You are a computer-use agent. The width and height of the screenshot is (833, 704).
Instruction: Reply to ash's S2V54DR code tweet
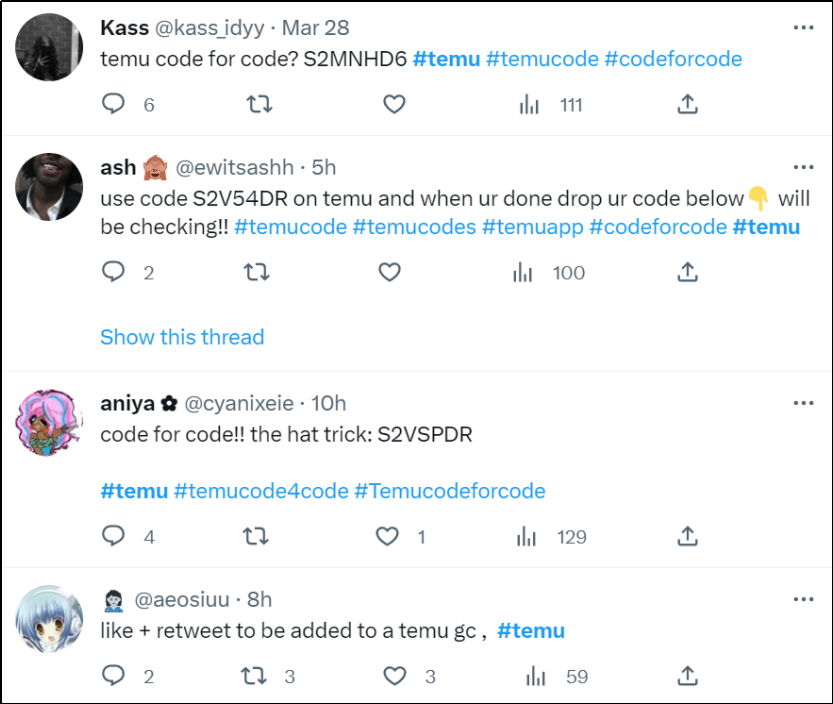pos(114,272)
